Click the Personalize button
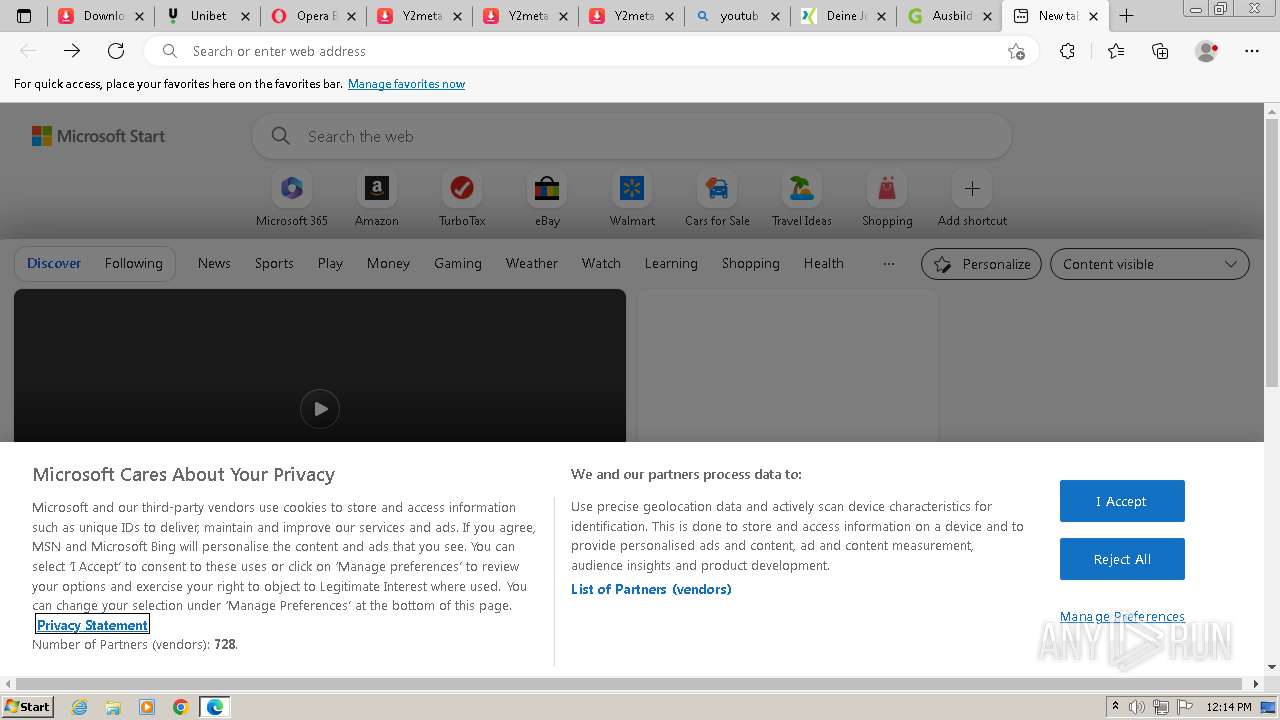Viewport: 1280px width, 720px height. (981, 264)
